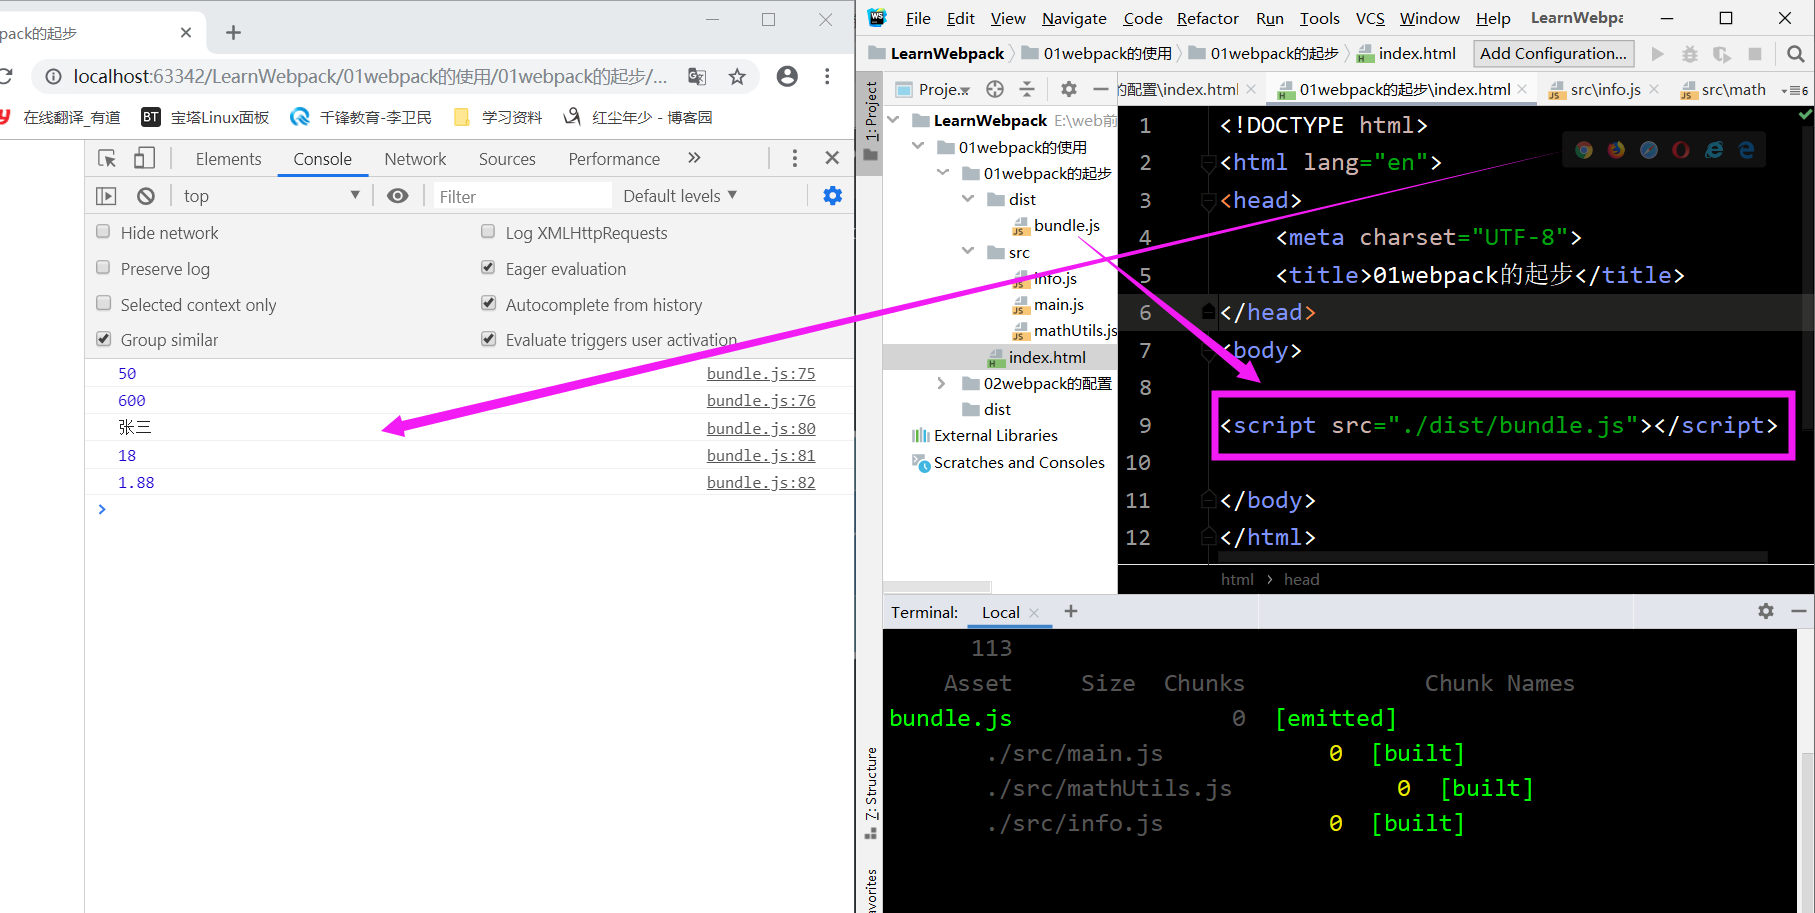Click the Chrome address bar URL
The width and height of the screenshot is (1815, 913).
(x=370, y=76)
